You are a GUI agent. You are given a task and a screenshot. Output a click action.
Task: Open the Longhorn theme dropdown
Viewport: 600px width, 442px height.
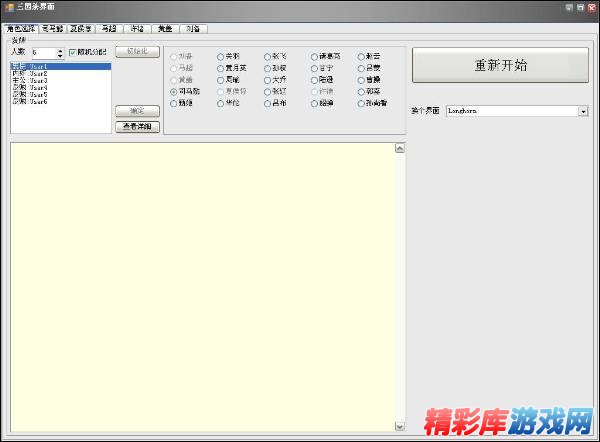tap(583, 111)
